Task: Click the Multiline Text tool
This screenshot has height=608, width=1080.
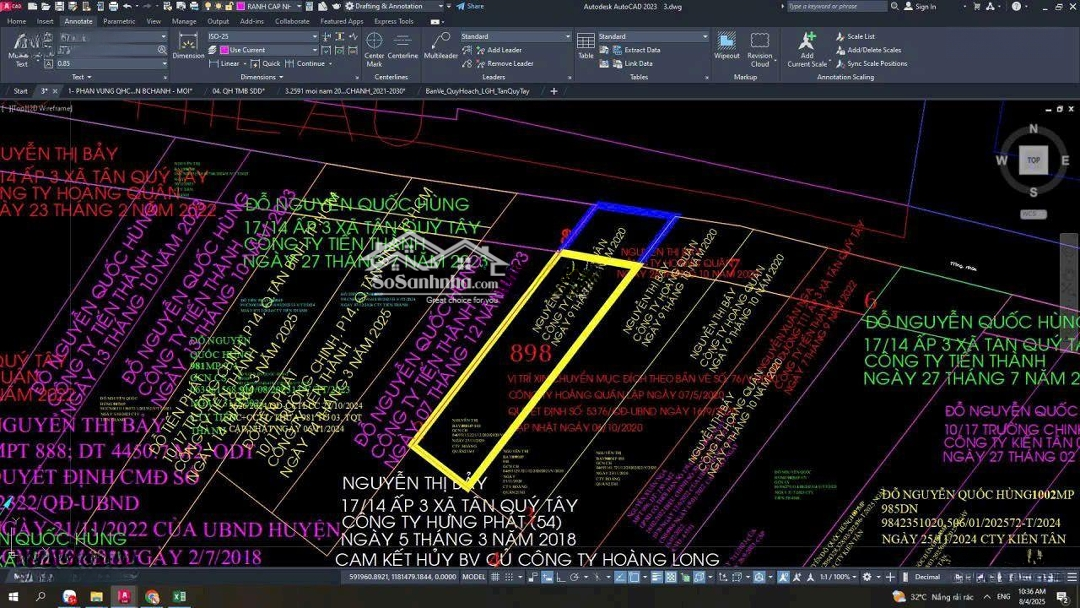Action: [21, 48]
